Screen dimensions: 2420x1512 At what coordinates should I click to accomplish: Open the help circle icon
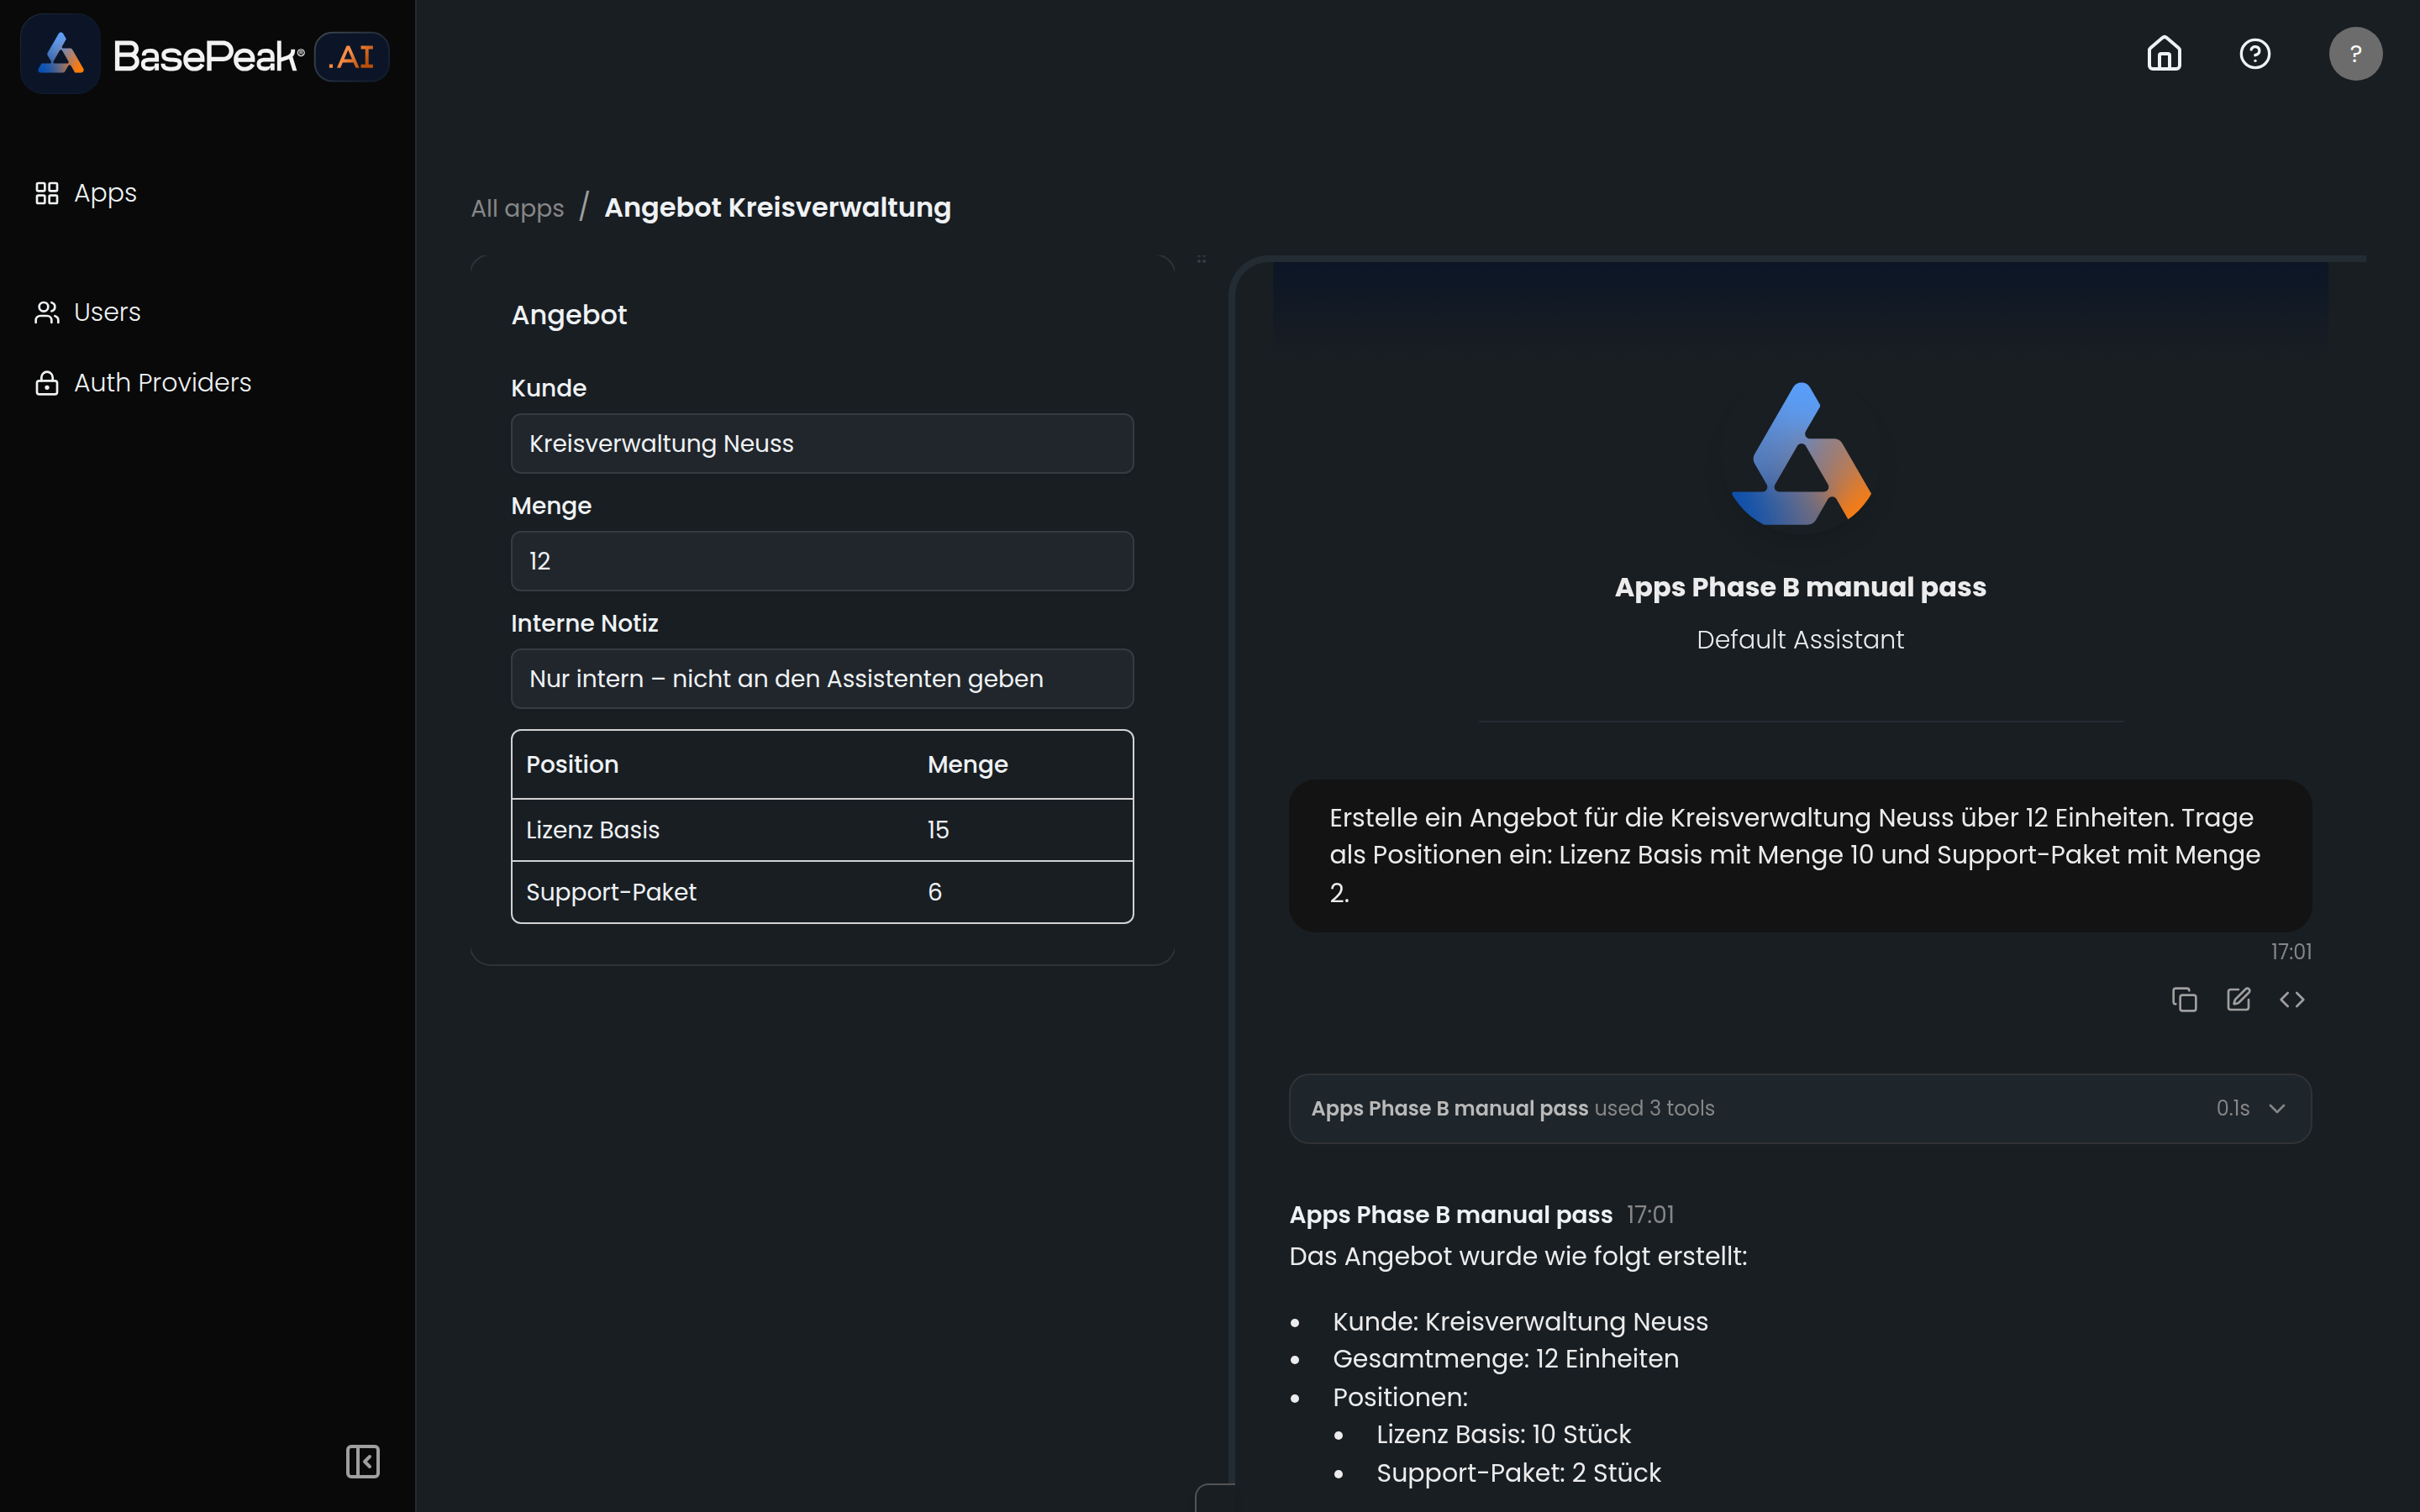[2254, 54]
